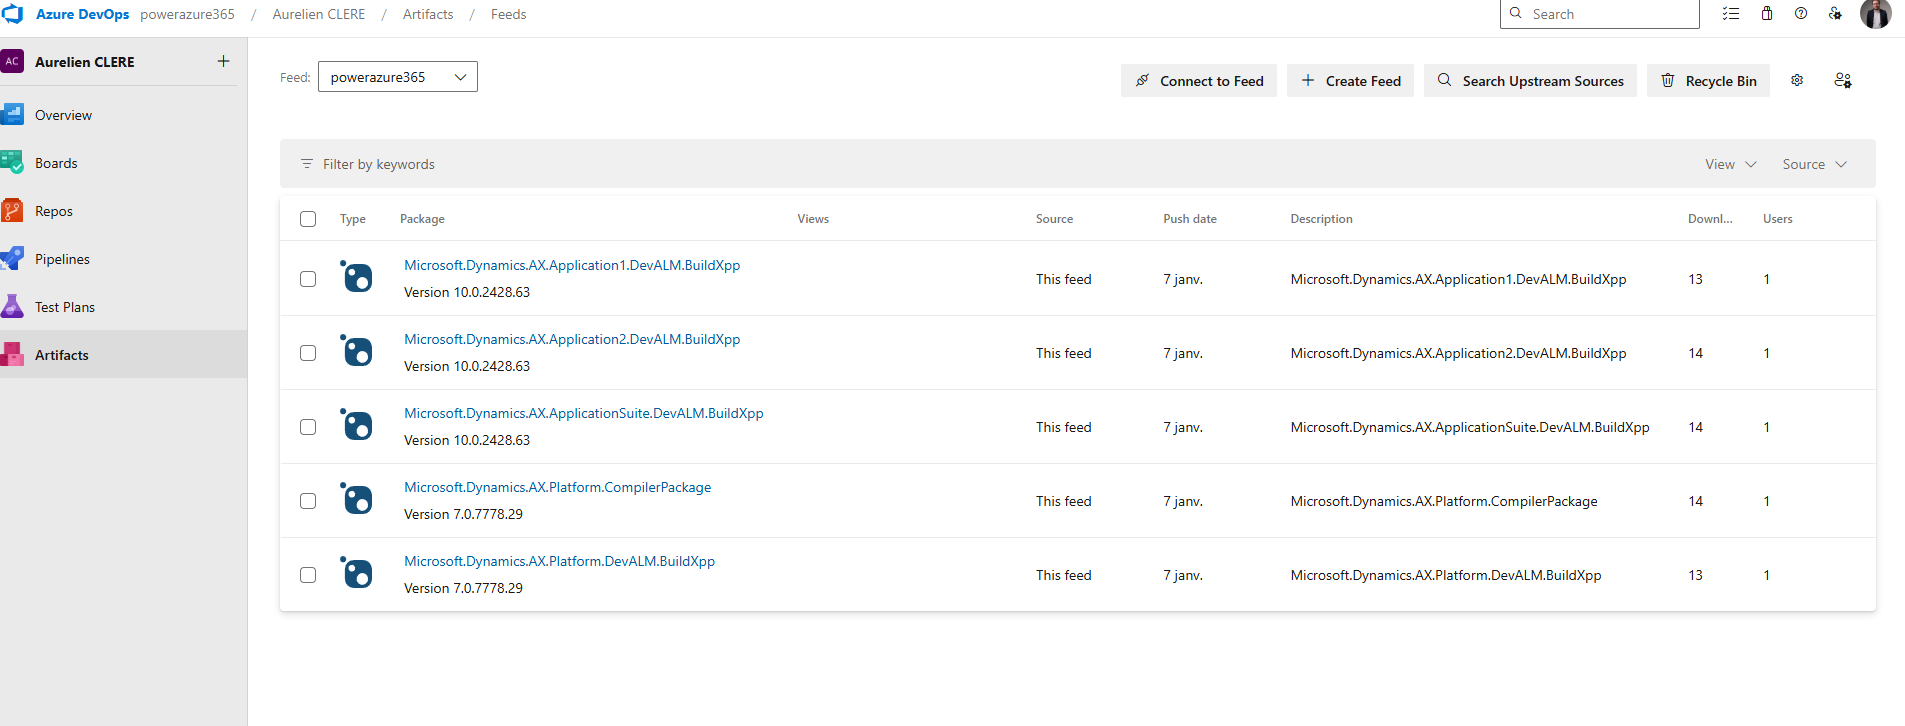
Task: Click the Aurelien CLERE project name in sidebar
Action: (85, 62)
